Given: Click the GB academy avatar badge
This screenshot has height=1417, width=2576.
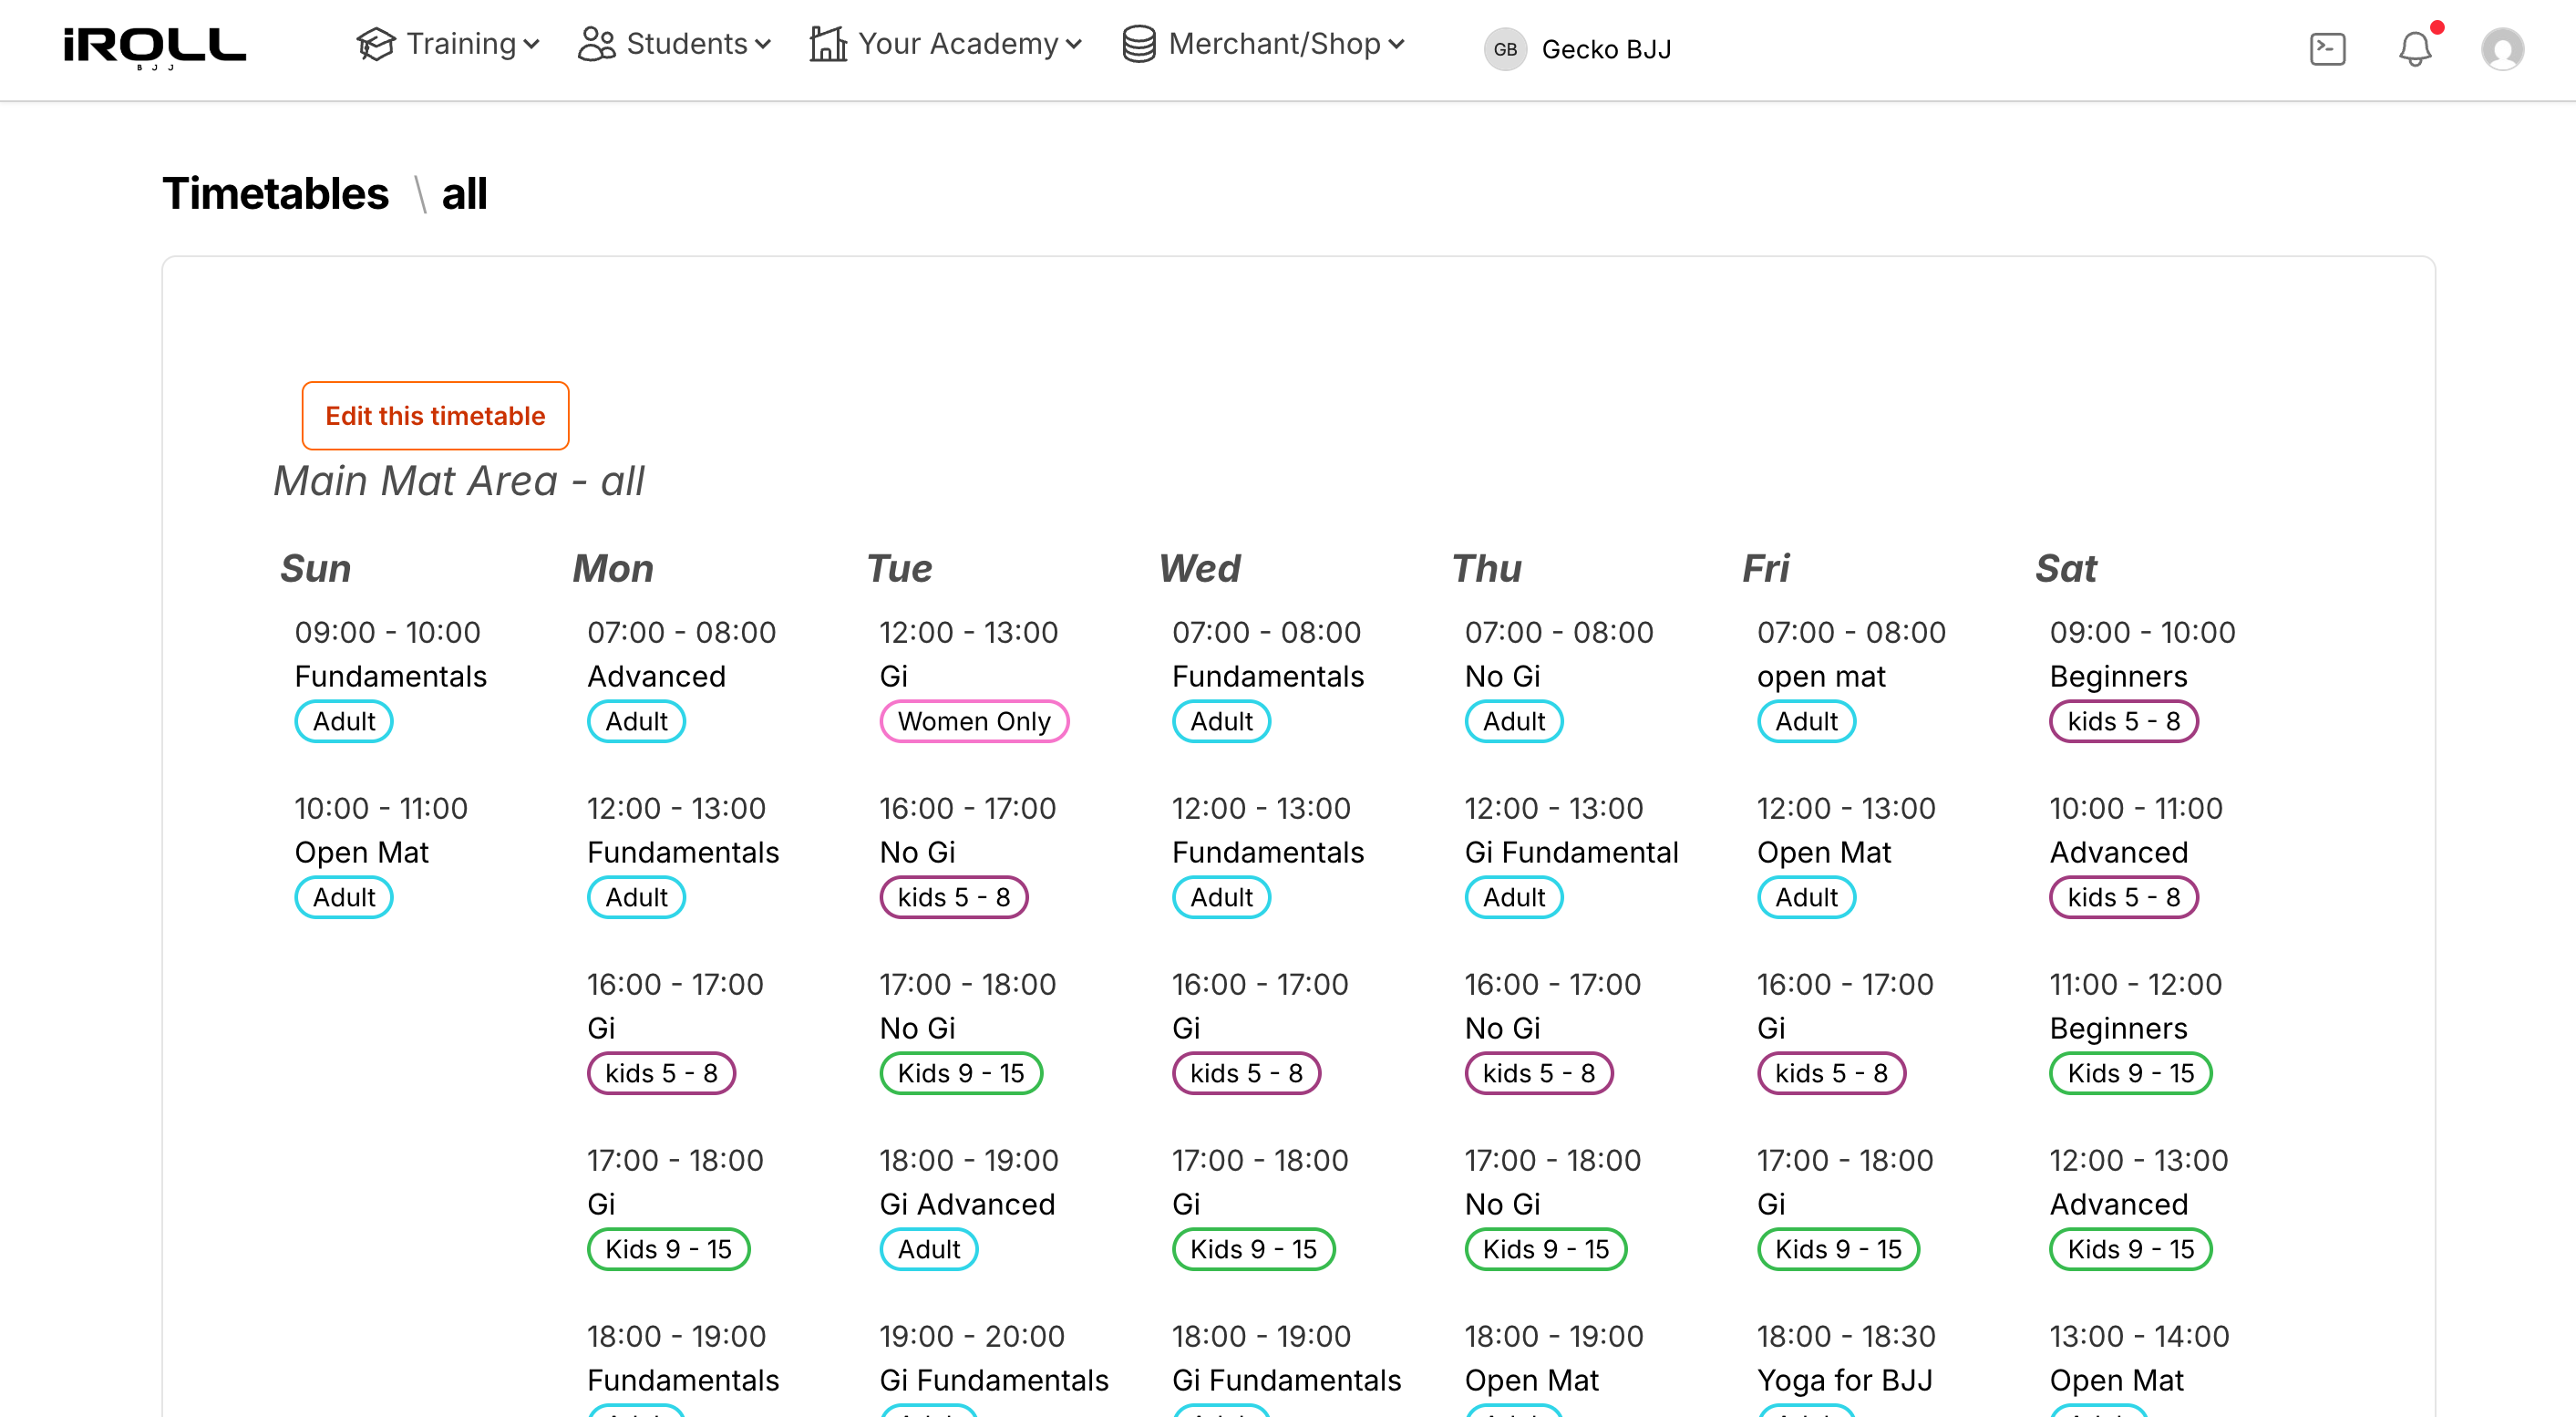Looking at the screenshot, I should pos(1505,49).
